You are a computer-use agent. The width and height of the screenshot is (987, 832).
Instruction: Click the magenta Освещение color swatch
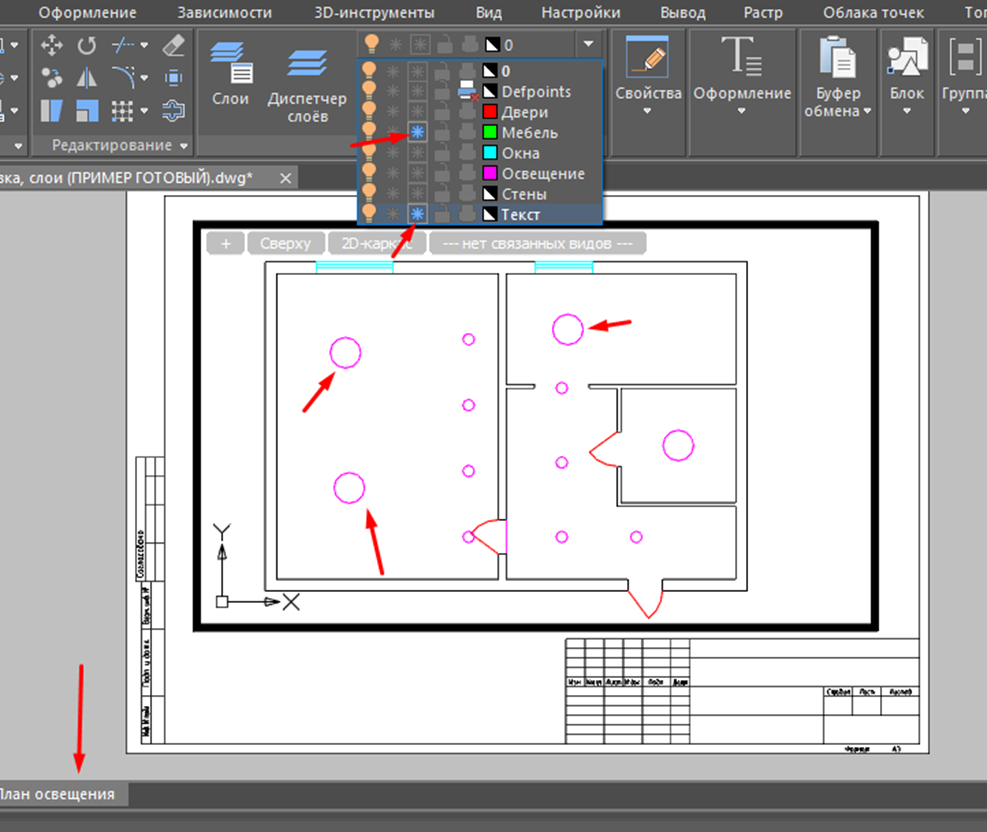coord(490,174)
